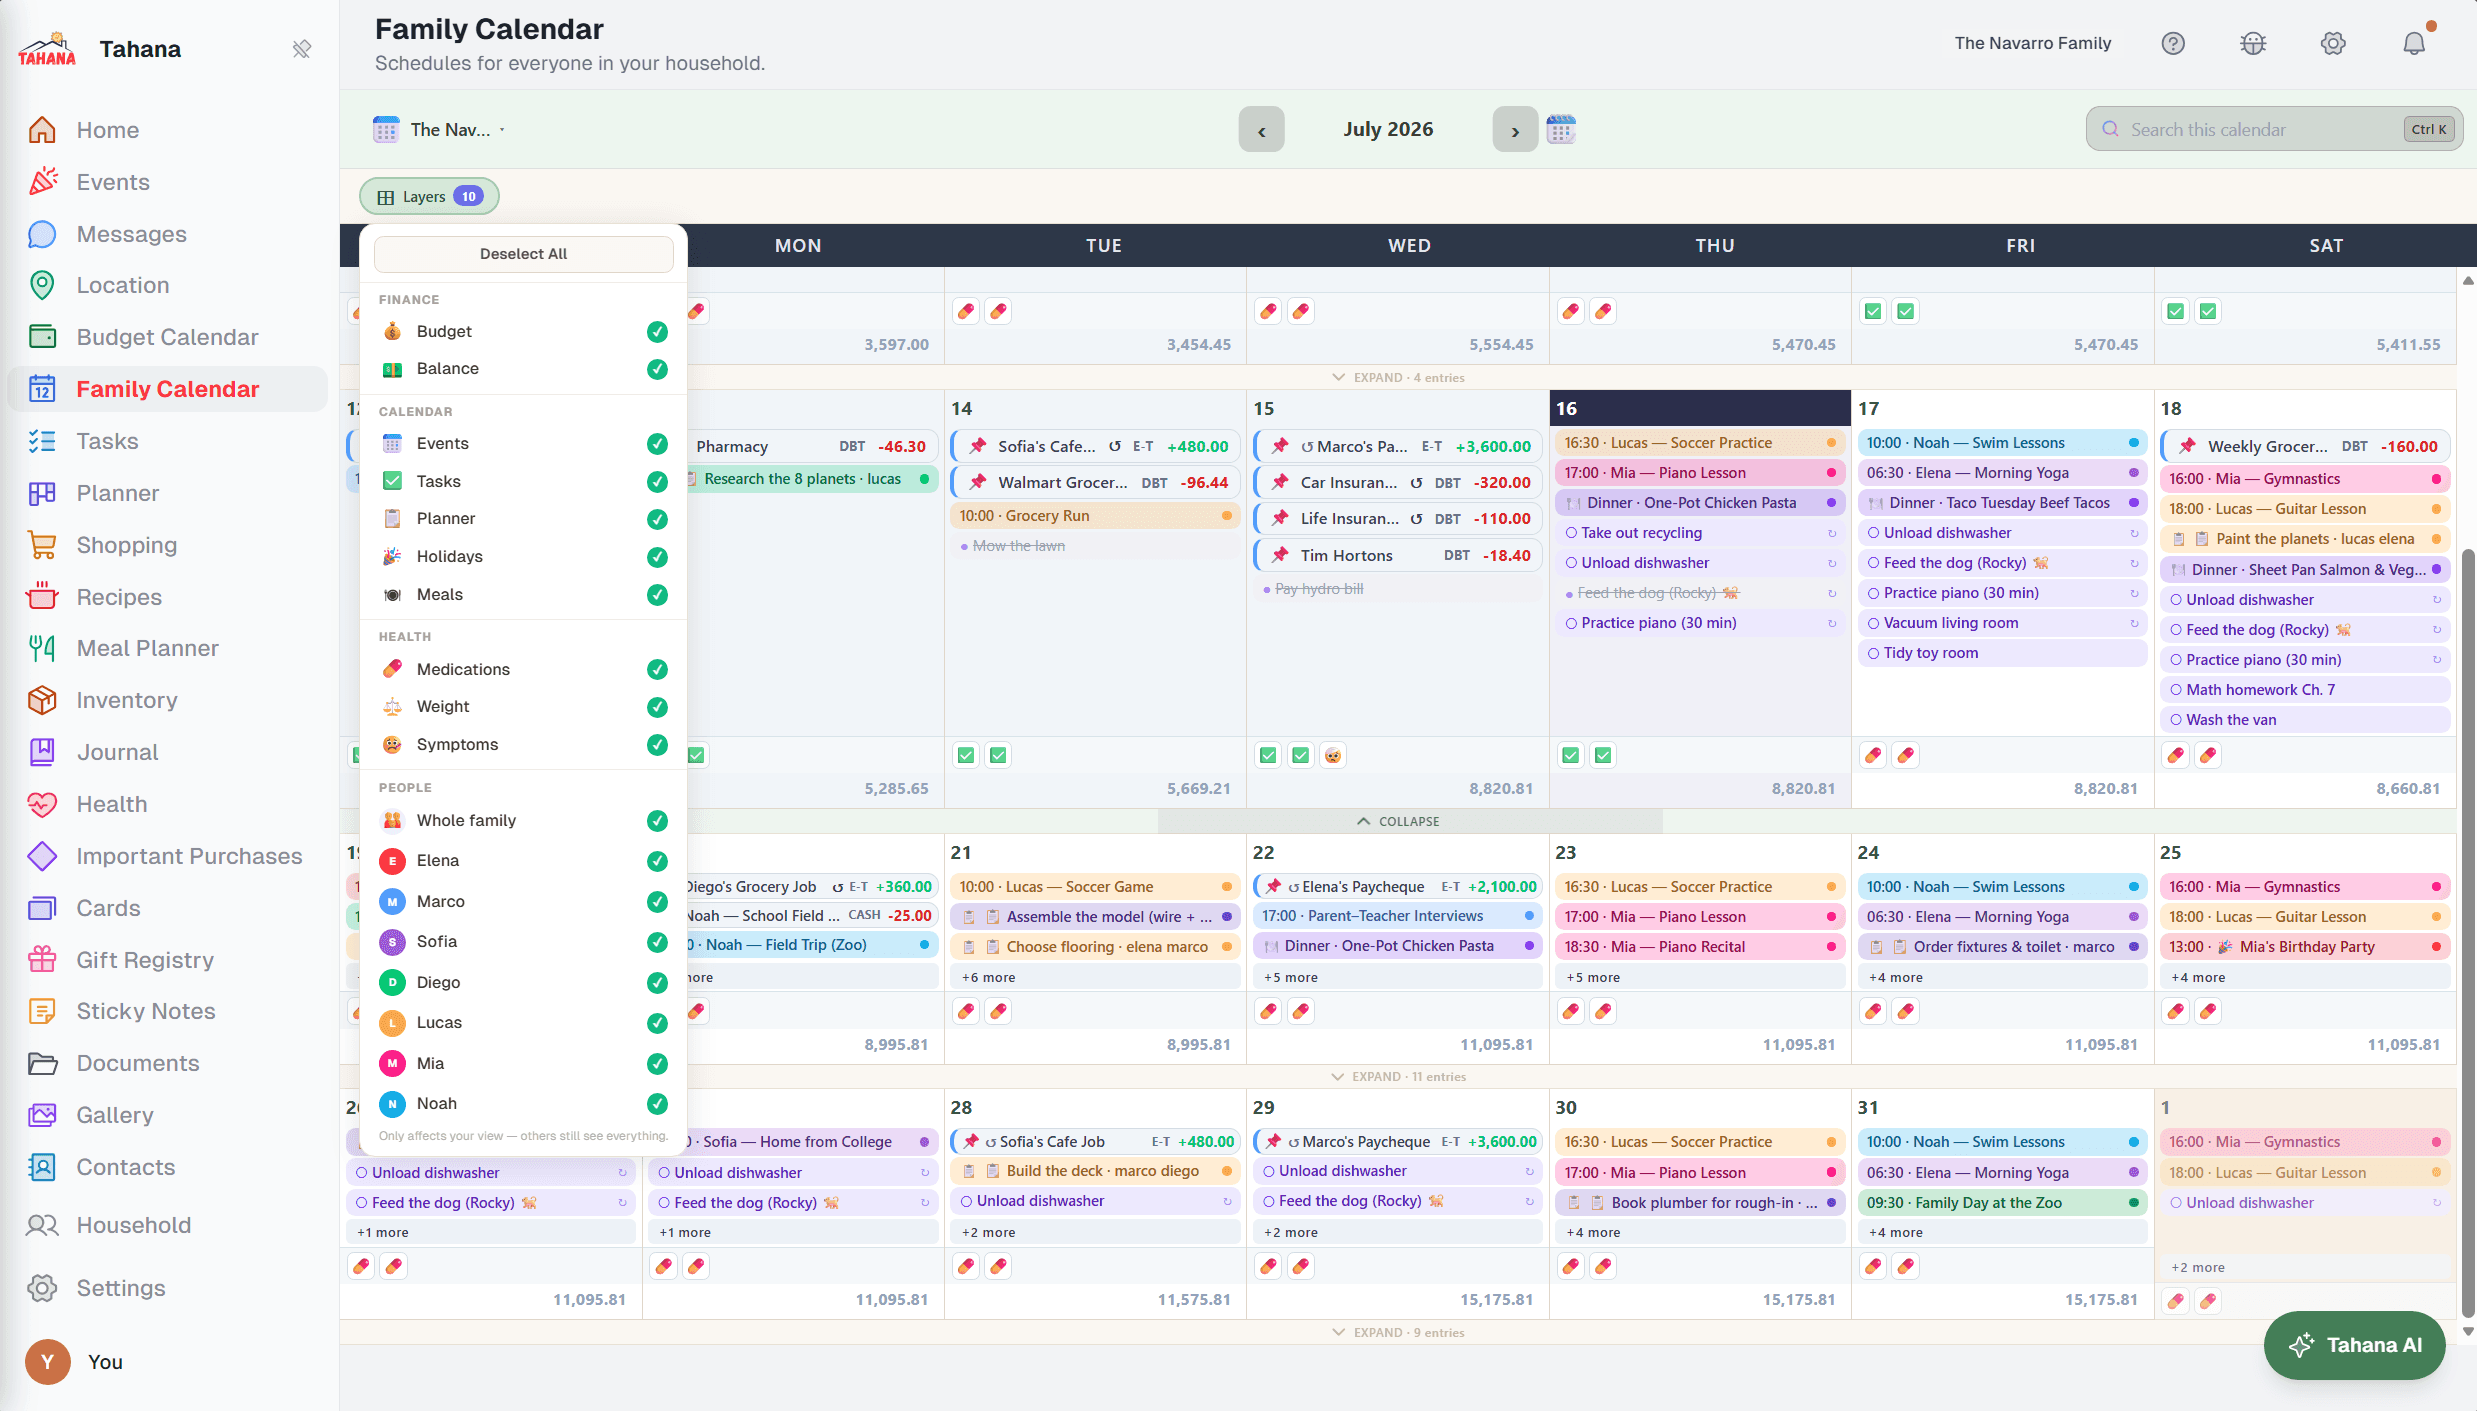The height and width of the screenshot is (1411, 2477).
Task: Unpin the sidebar with the pin icon
Action: pos(302,49)
